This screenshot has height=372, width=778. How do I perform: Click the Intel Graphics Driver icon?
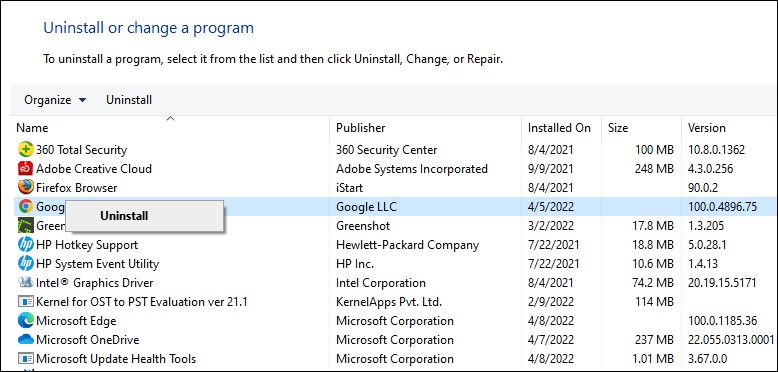point(25,283)
